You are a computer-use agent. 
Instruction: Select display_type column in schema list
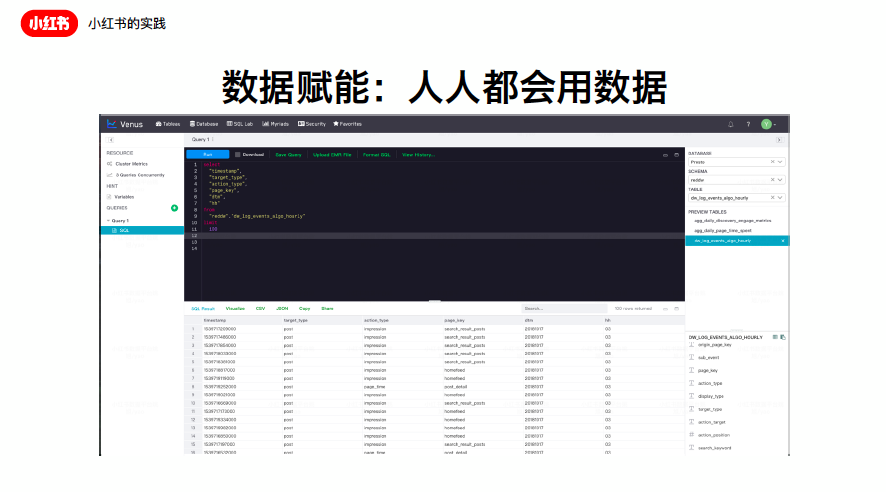click(711, 397)
